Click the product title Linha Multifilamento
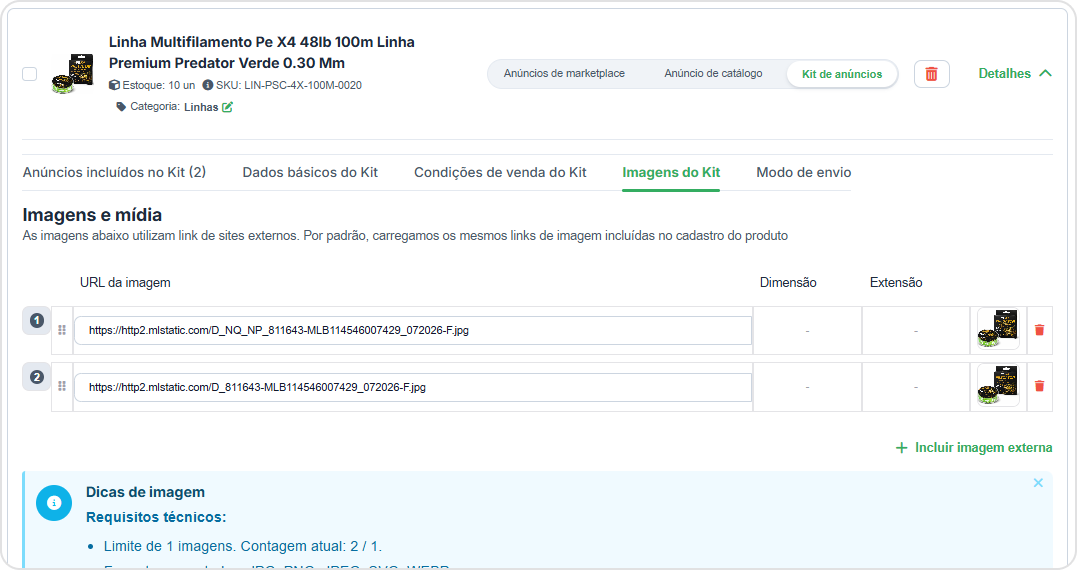Image resolution: width=1077 pixels, height=570 pixels. click(x=262, y=52)
